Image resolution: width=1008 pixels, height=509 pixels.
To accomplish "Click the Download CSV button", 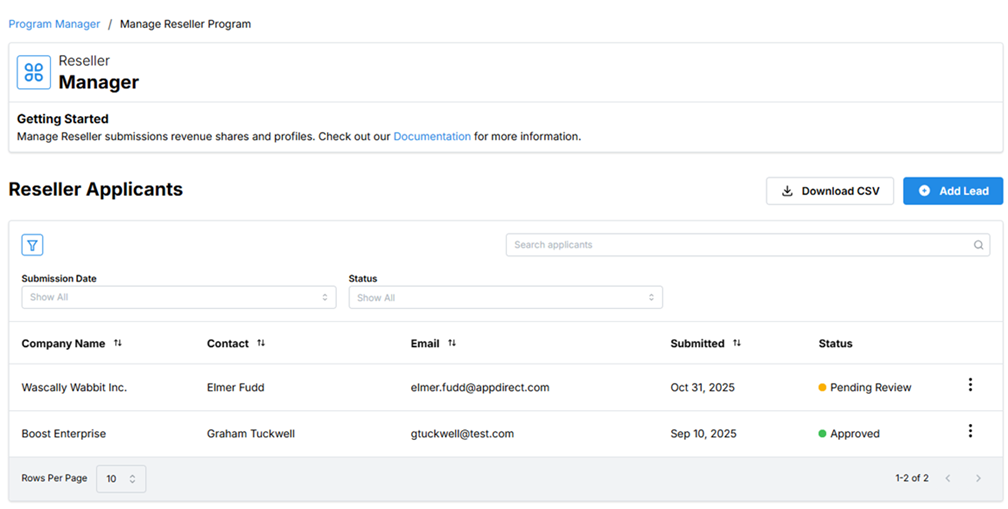I will 829,191.
